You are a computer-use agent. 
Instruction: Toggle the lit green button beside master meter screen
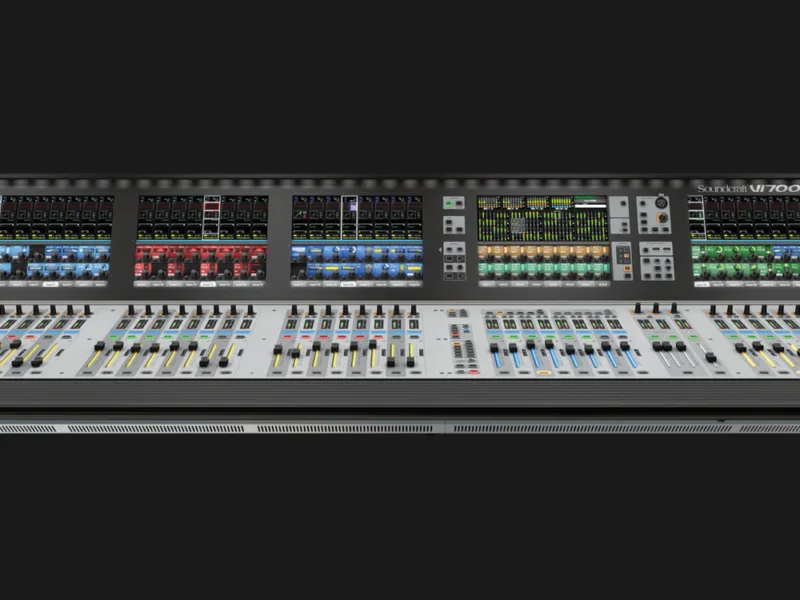tap(448, 204)
